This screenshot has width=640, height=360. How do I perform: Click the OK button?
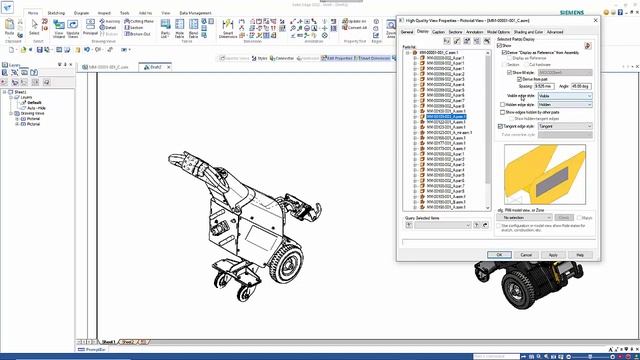click(499, 255)
